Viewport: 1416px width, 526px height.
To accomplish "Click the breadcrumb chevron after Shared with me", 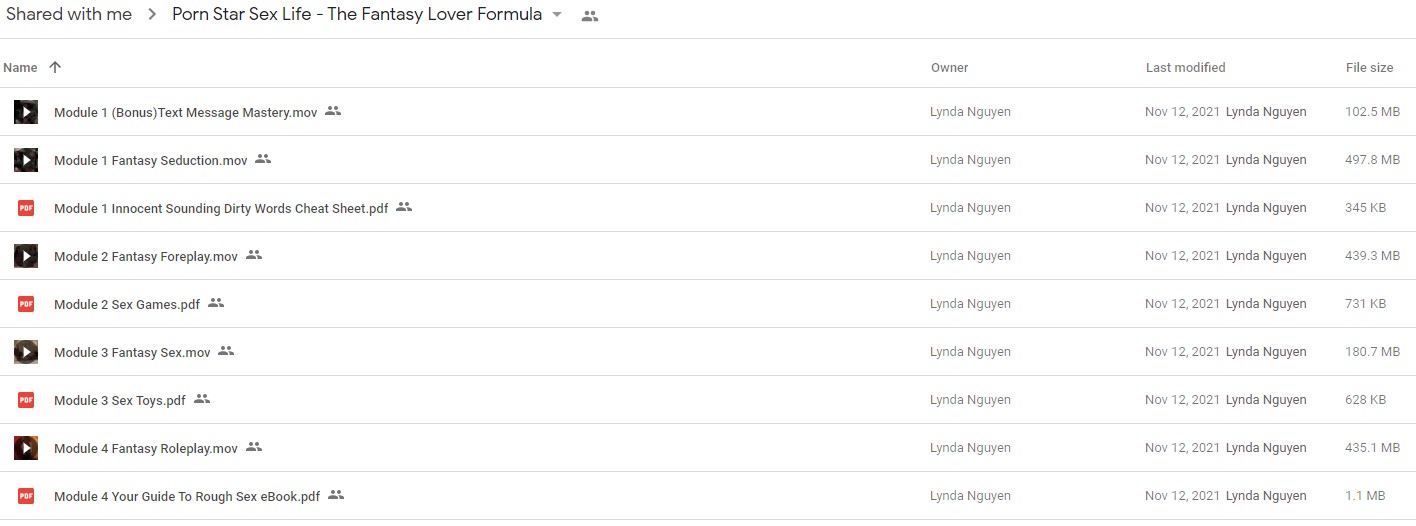I will click(x=152, y=15).
